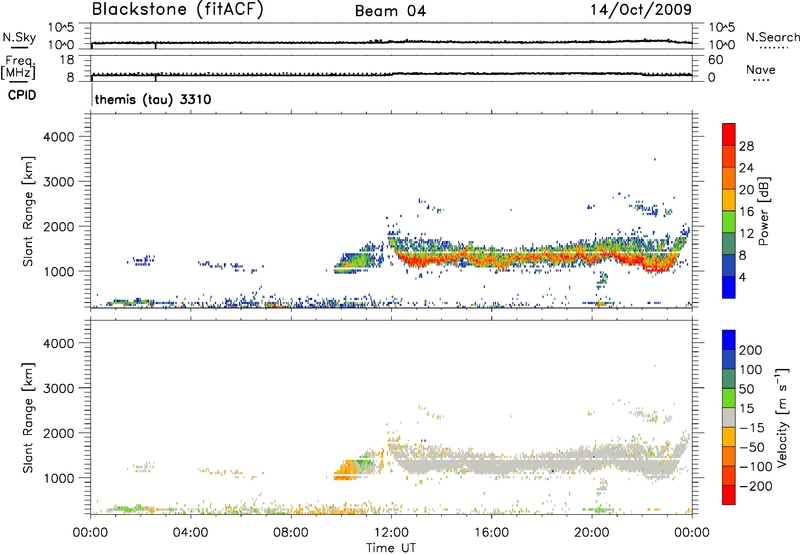
Task: Click the "Nave" legend label
Action: pyautogui.click(x=761, y=70)
